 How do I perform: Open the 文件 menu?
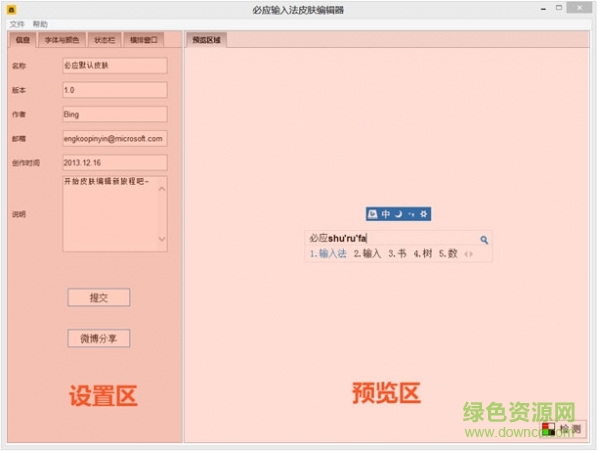pyautogui.click(x=17, y=24)
